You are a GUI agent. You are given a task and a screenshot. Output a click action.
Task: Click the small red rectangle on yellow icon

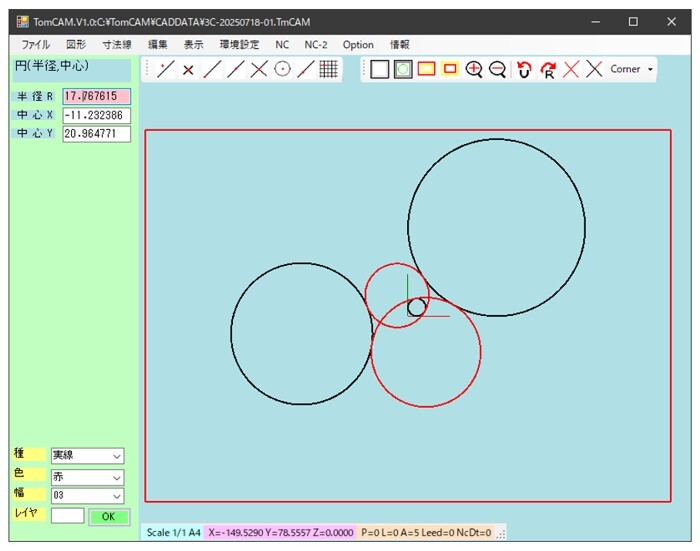(450, 69)
